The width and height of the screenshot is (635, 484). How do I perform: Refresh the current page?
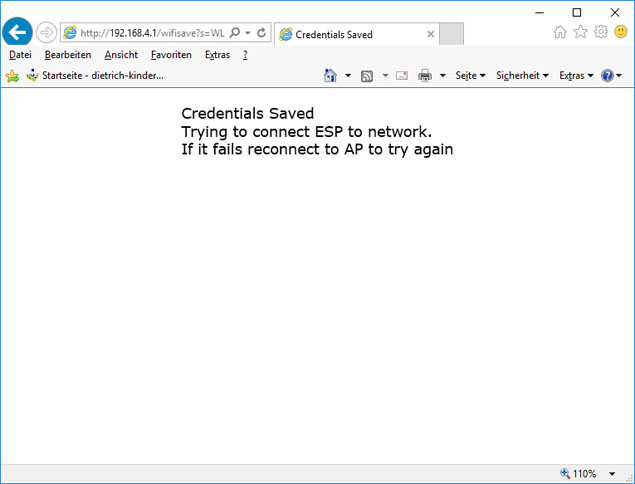(262, 33)
